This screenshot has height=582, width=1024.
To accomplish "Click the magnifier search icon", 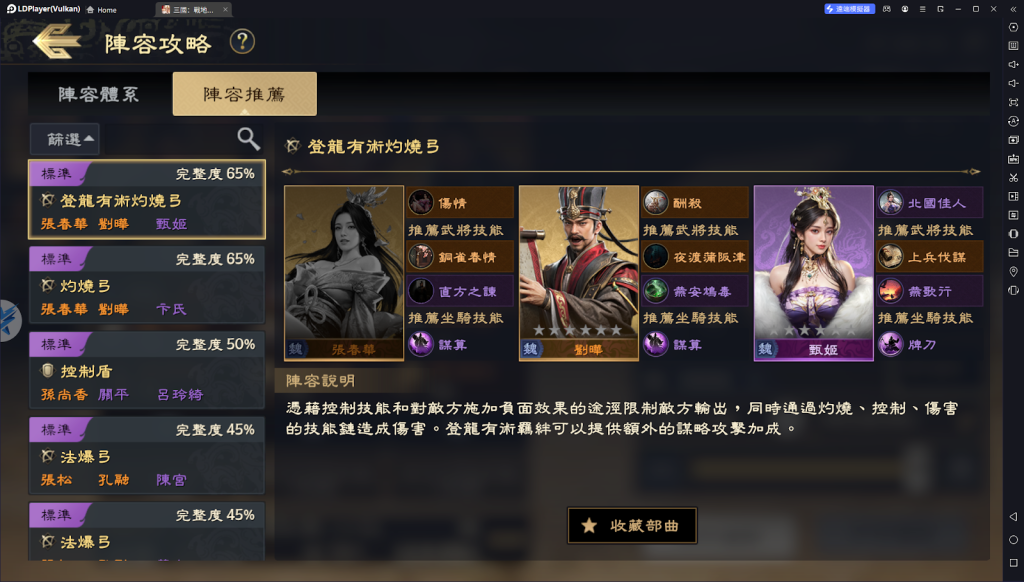I will [x=248, y=138].
